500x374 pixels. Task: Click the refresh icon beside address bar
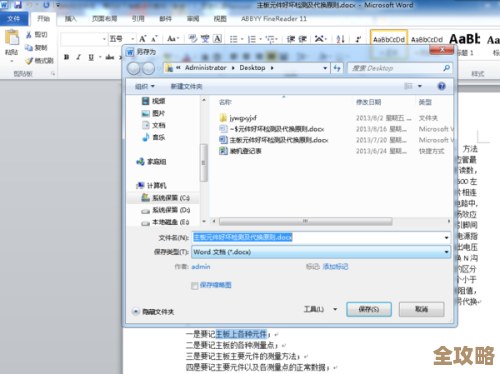337,68
